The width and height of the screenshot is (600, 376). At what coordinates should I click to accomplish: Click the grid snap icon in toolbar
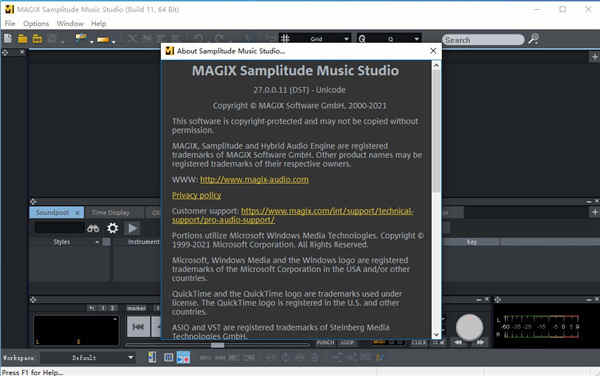(285, 38)
